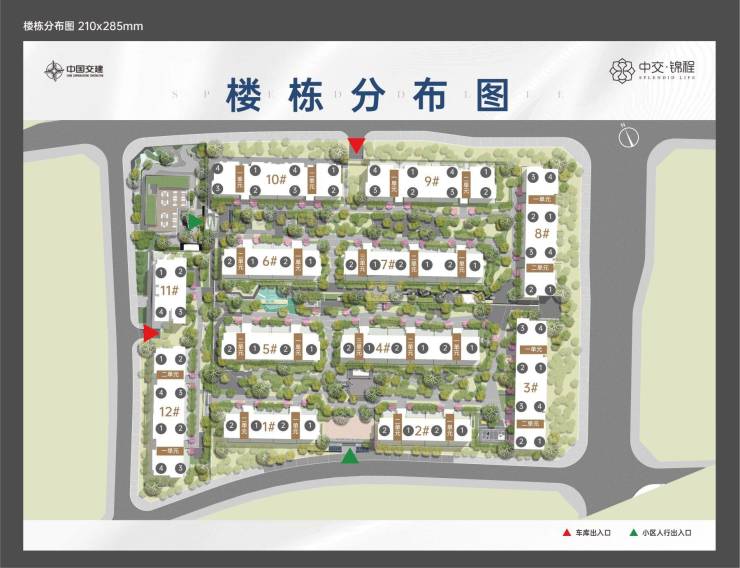Click the header text 楼栋分布图 210x285mm
This screenshot has height=568, width=740.
pyautogui.click(x=83, y=26)
